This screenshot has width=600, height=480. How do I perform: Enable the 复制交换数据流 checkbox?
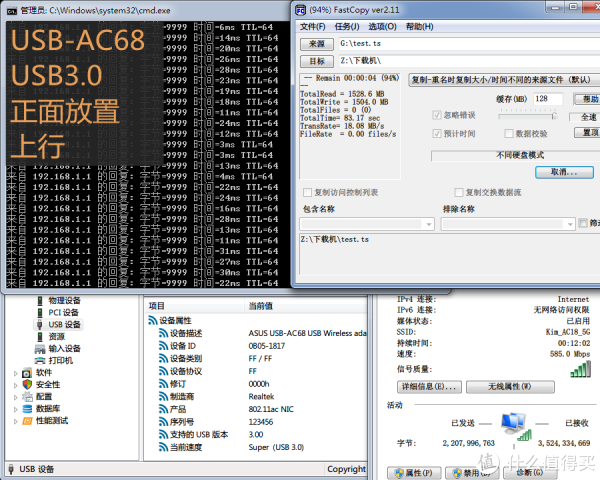458,192
